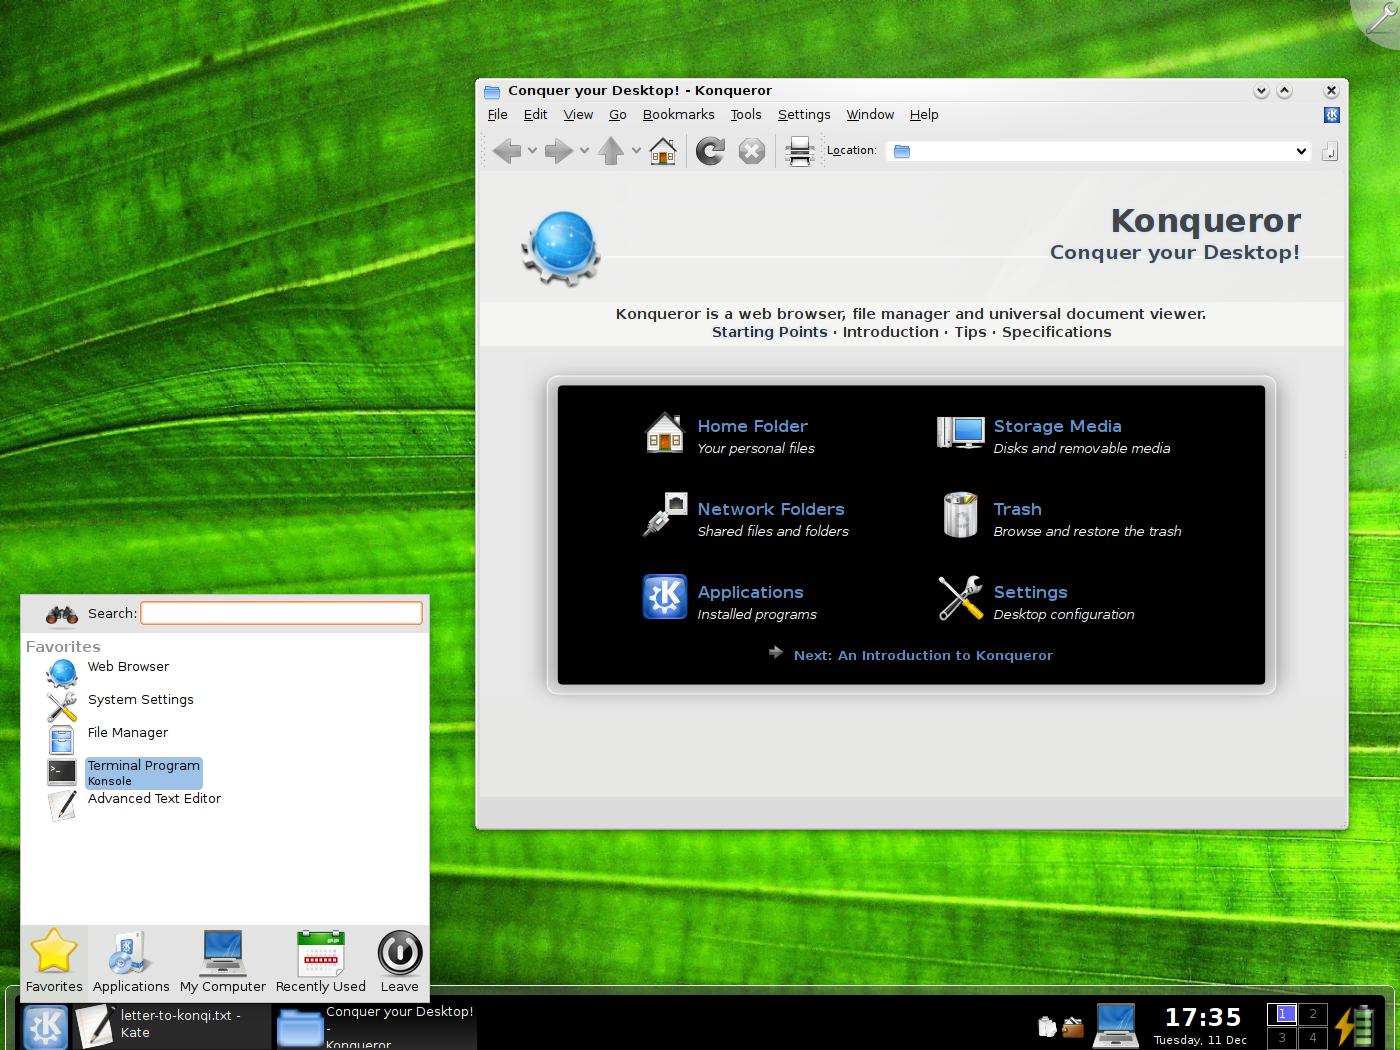Click Next: An Introduction to Konqueror
The image size is (1400, 1050).
pyautogui.click(x=923, y=656)
